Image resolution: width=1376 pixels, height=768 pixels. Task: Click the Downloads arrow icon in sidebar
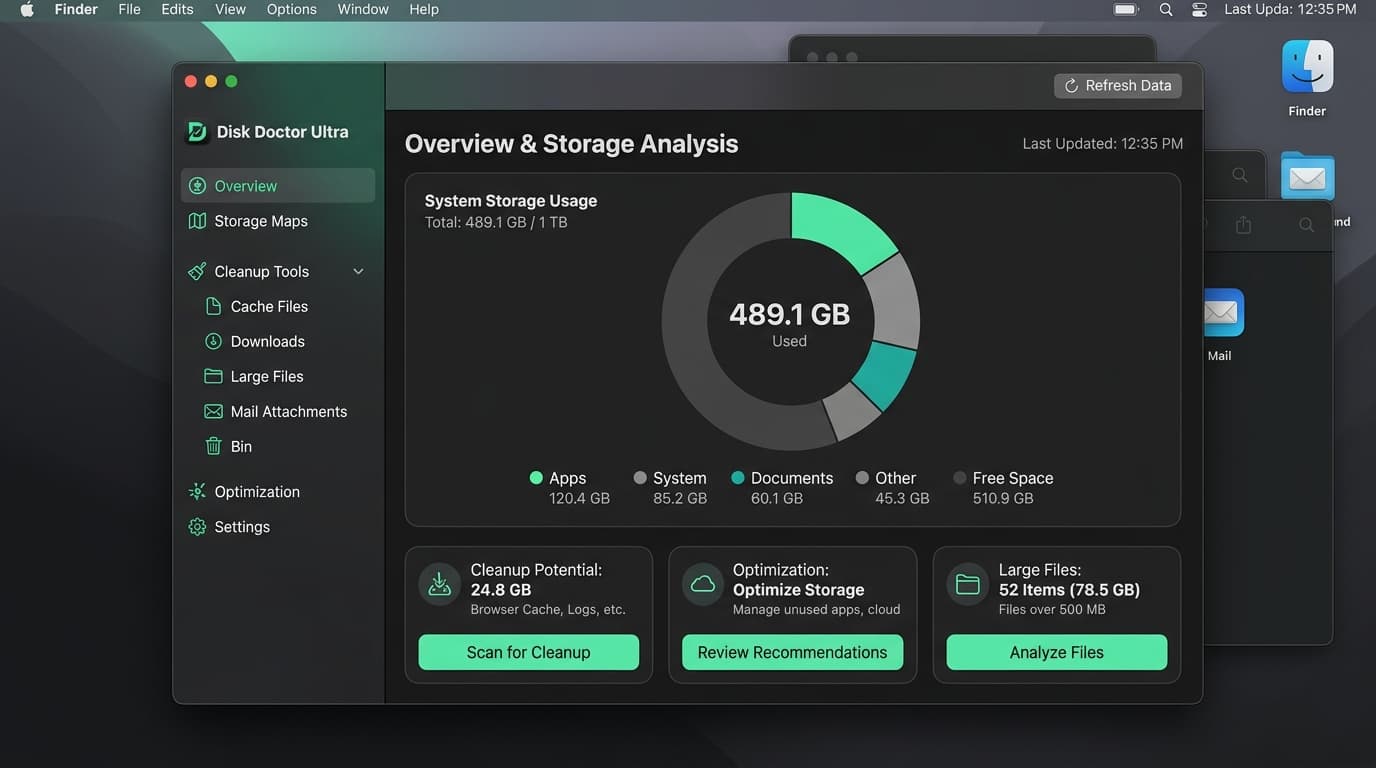point(213,341)
